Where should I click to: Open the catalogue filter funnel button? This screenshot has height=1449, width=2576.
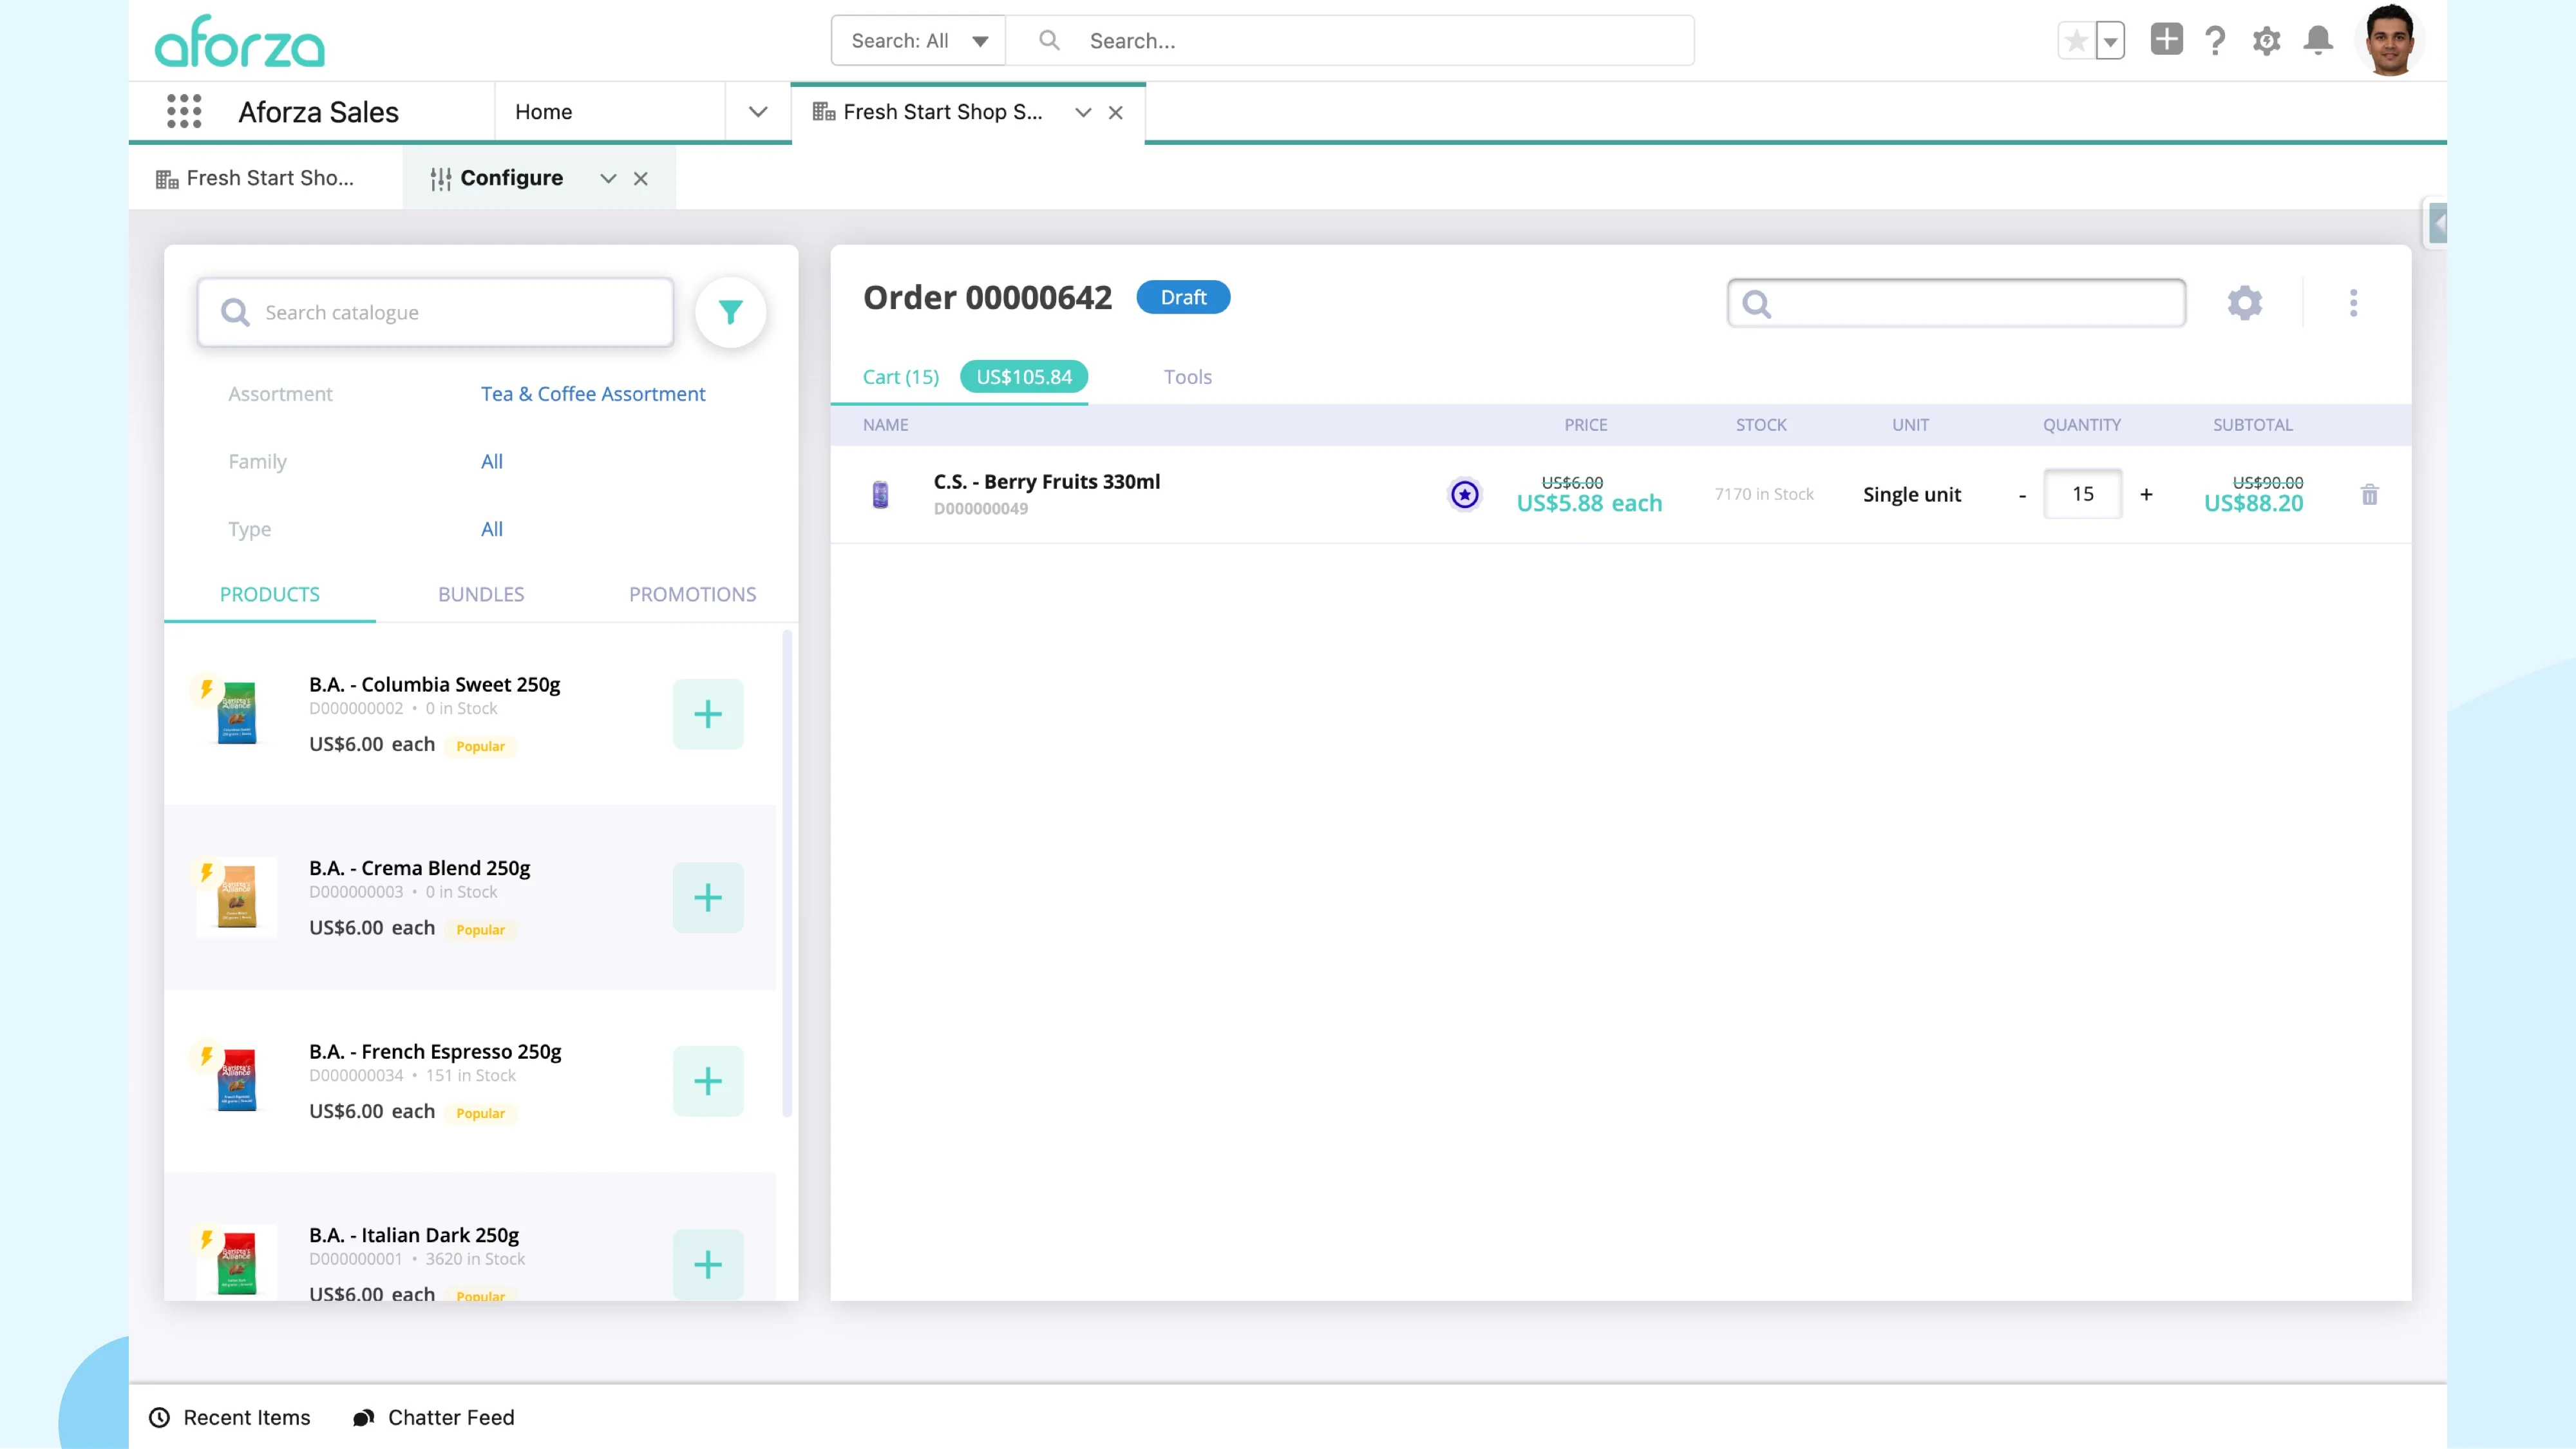pos(731,313)
